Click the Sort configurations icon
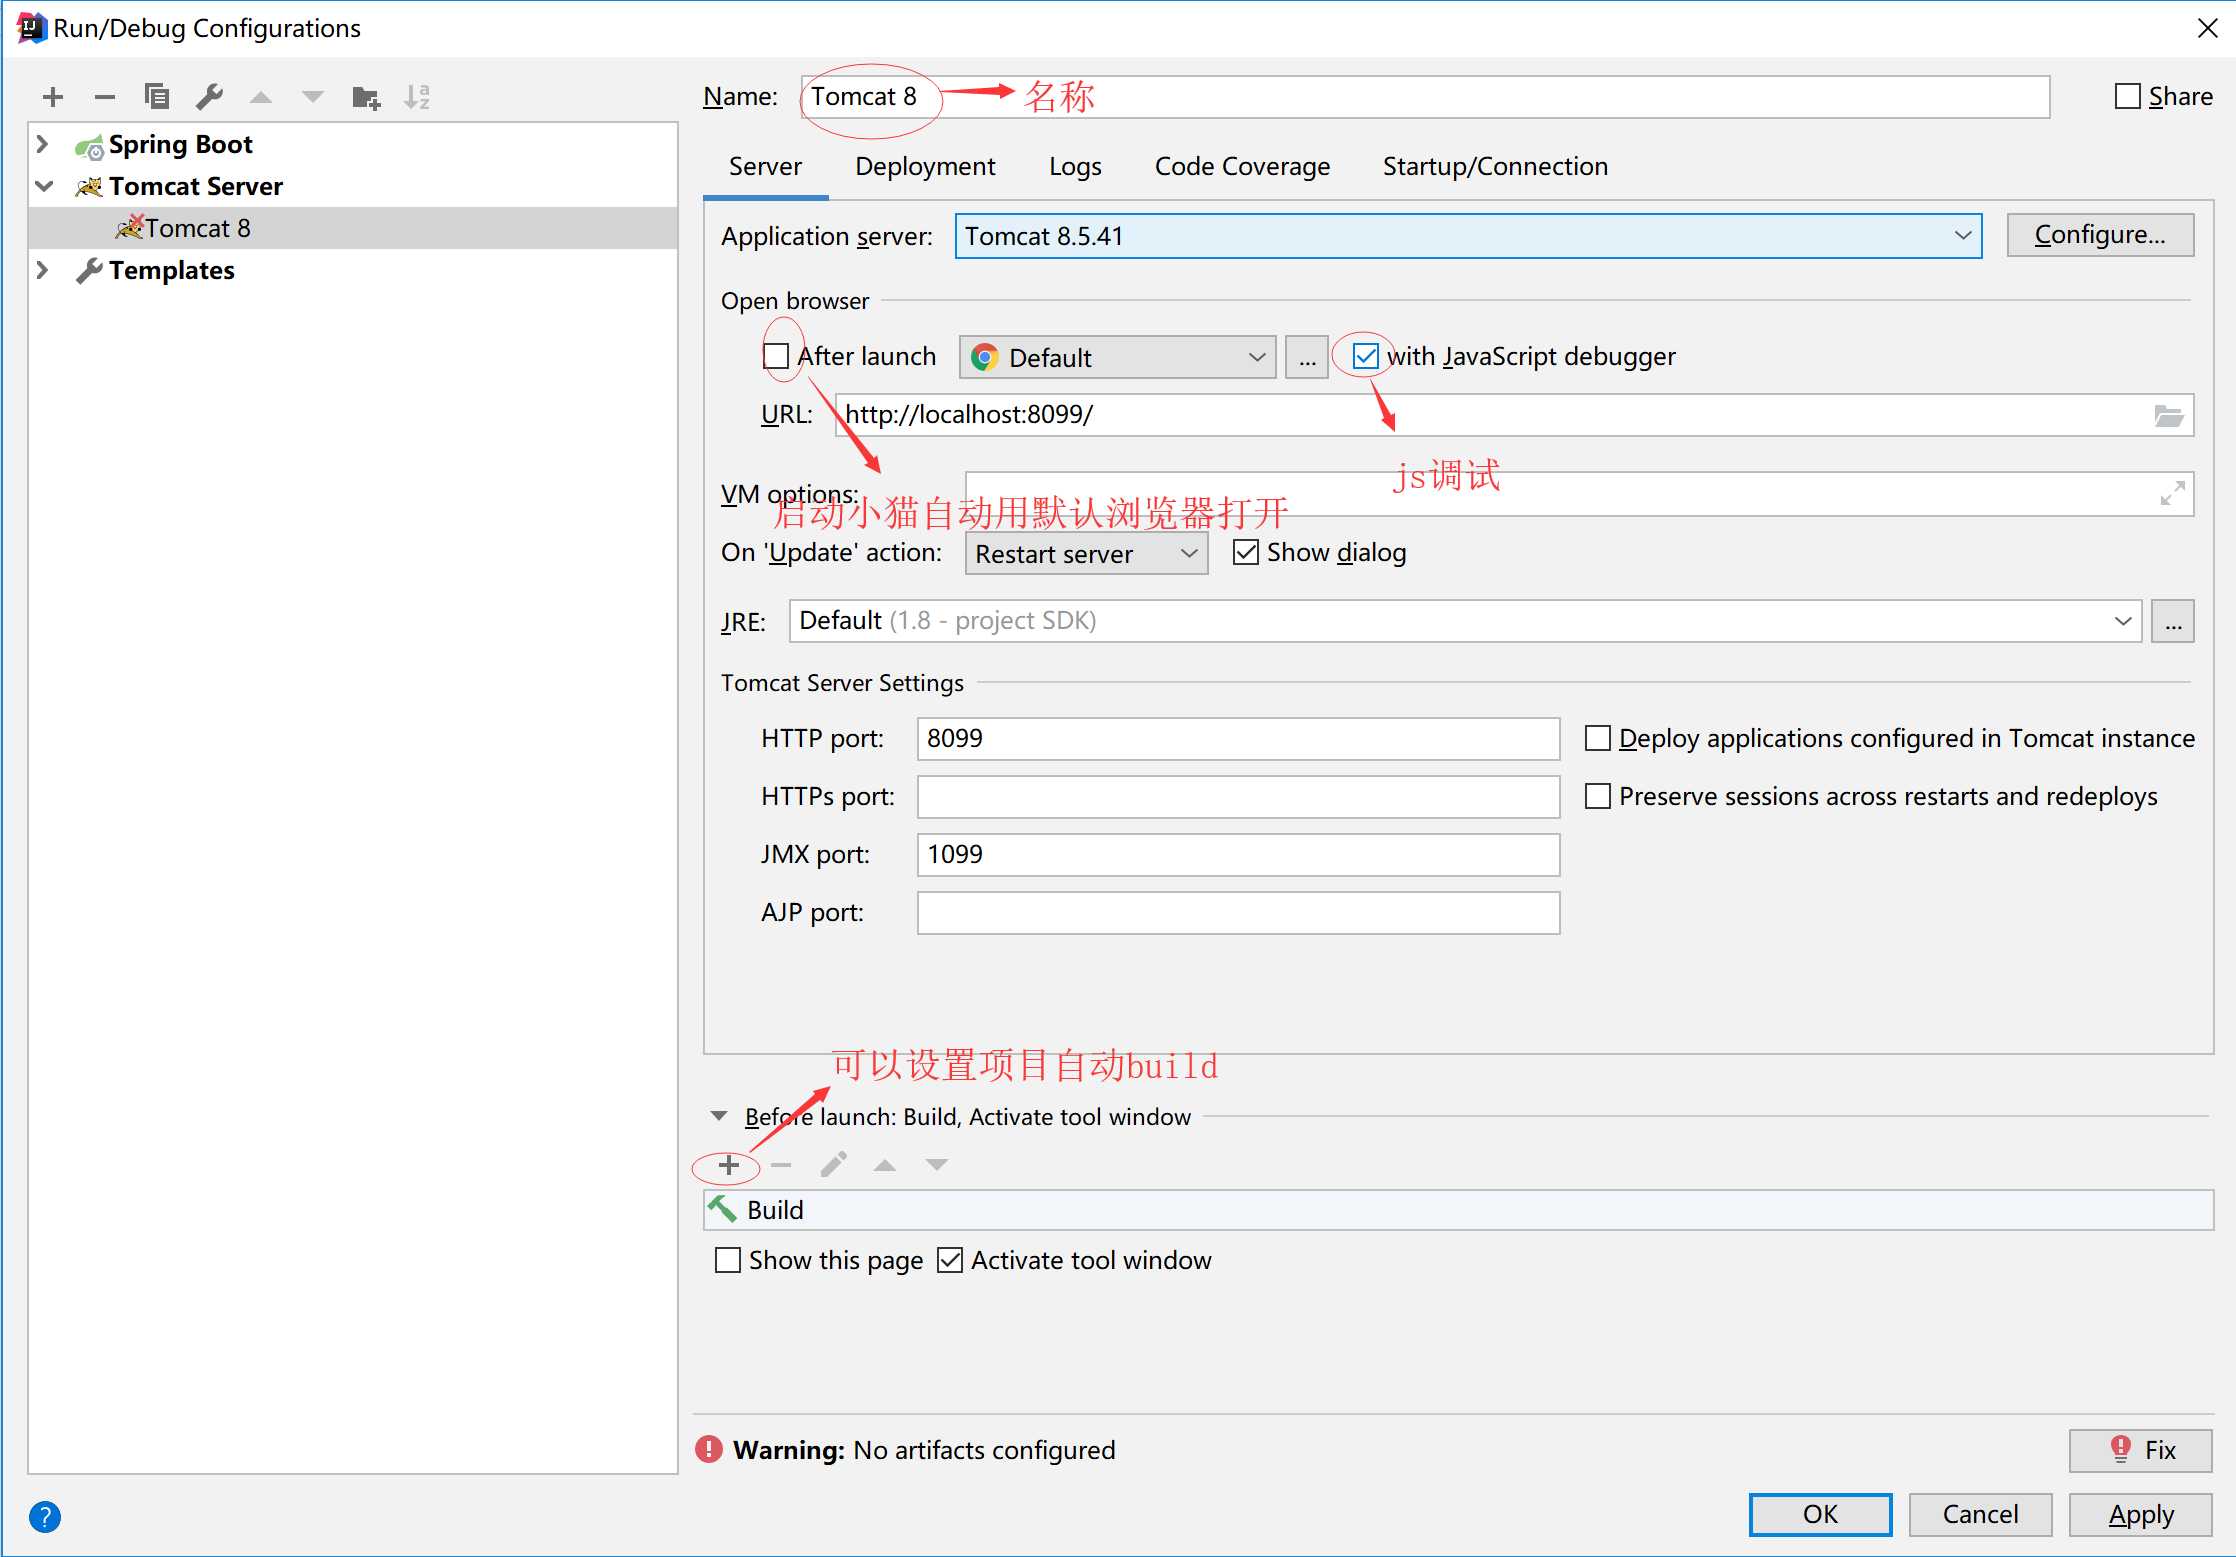2236x1557 pixels. [x=420, y=93]
